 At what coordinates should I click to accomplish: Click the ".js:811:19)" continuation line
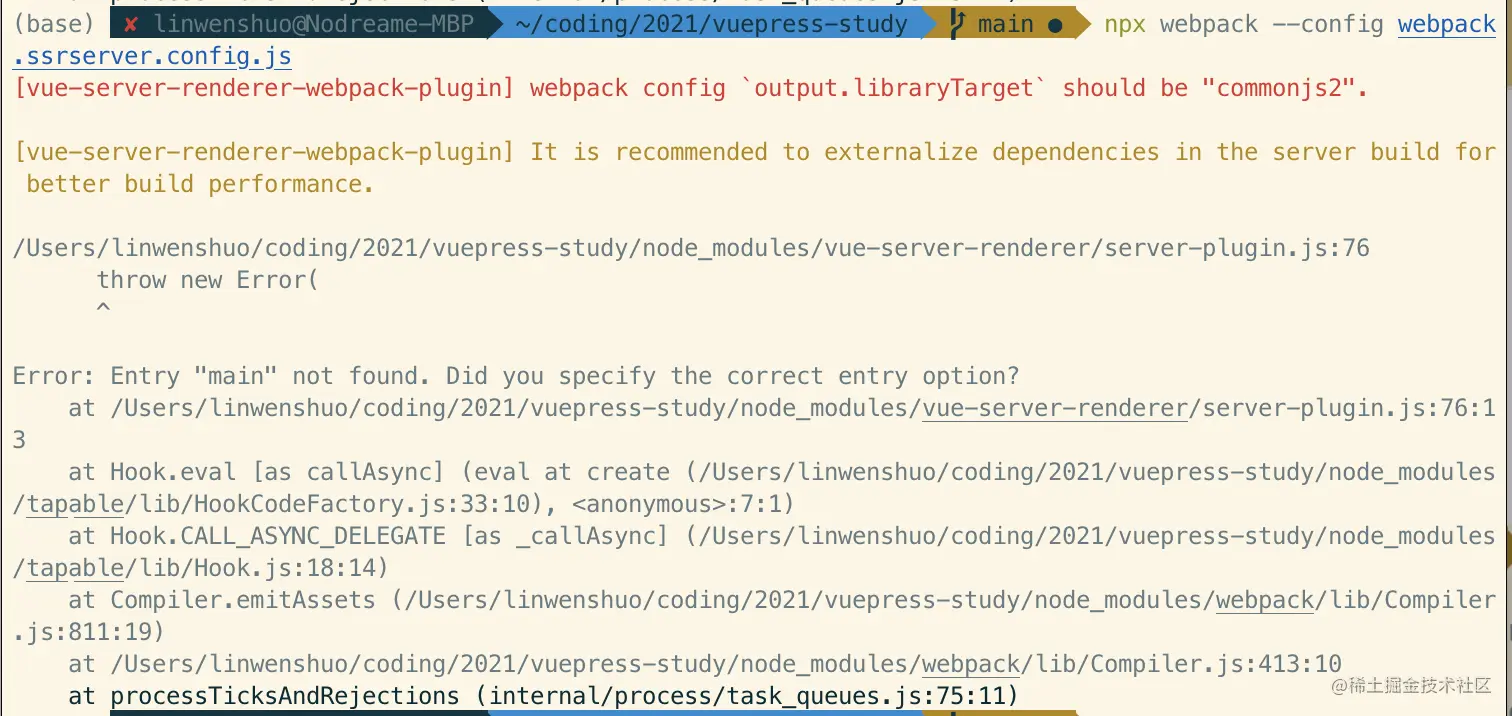click(88, 632)
